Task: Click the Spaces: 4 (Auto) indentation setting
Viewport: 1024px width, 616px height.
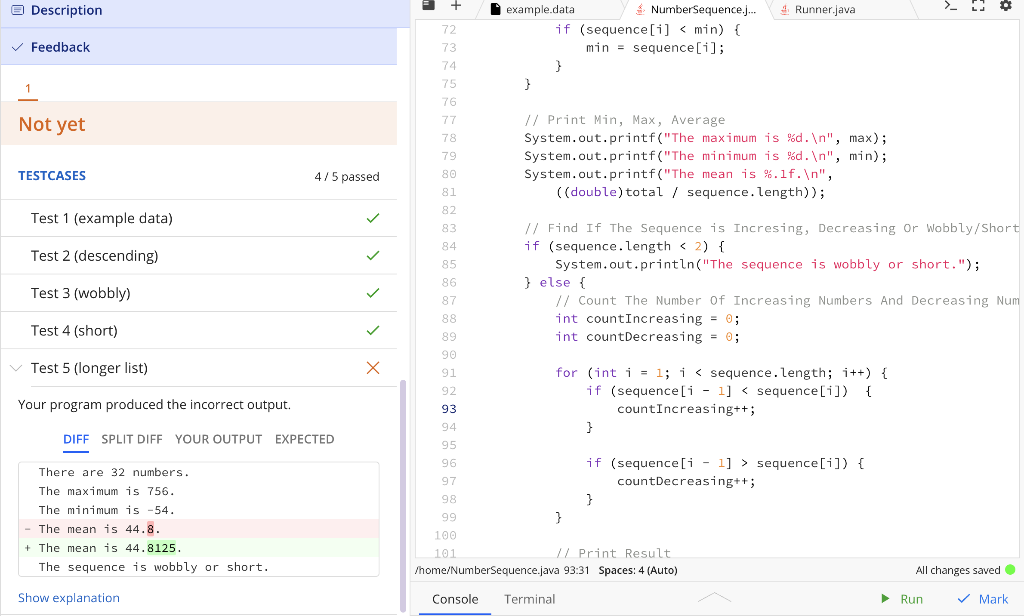Action: click(x=637, y=570)
